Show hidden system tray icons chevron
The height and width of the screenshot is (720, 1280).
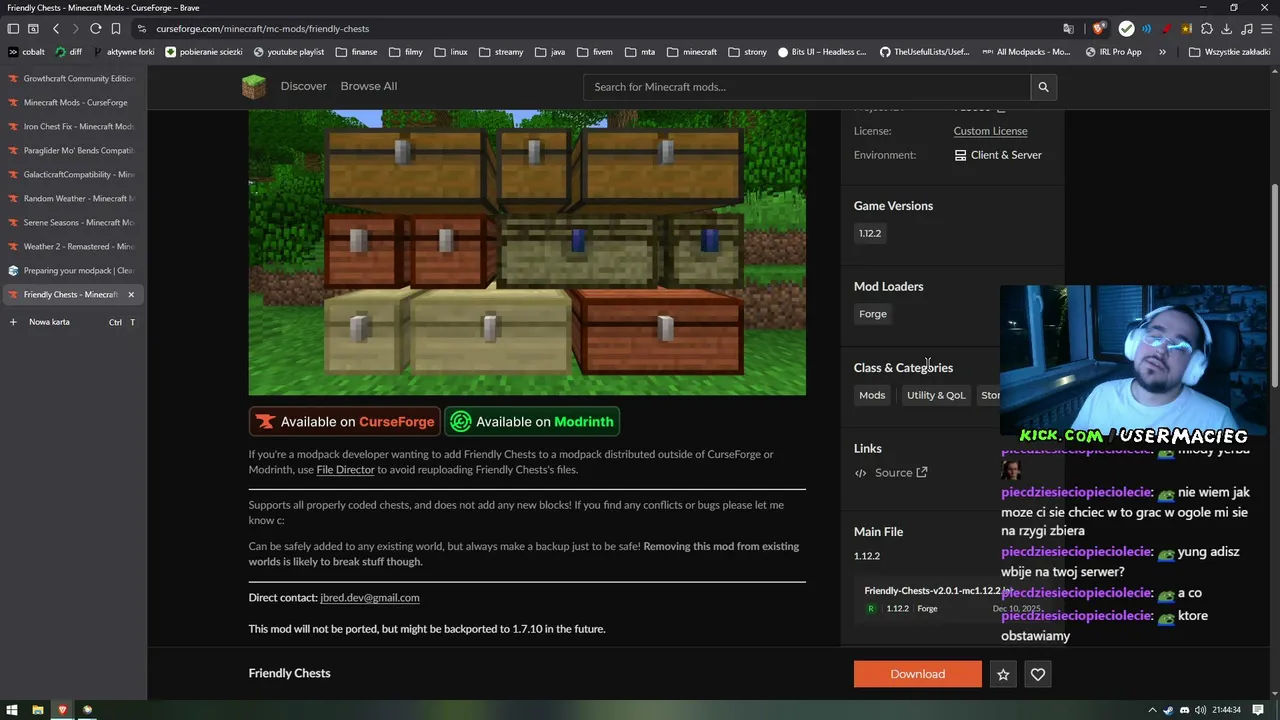[x=1153, y=710]
